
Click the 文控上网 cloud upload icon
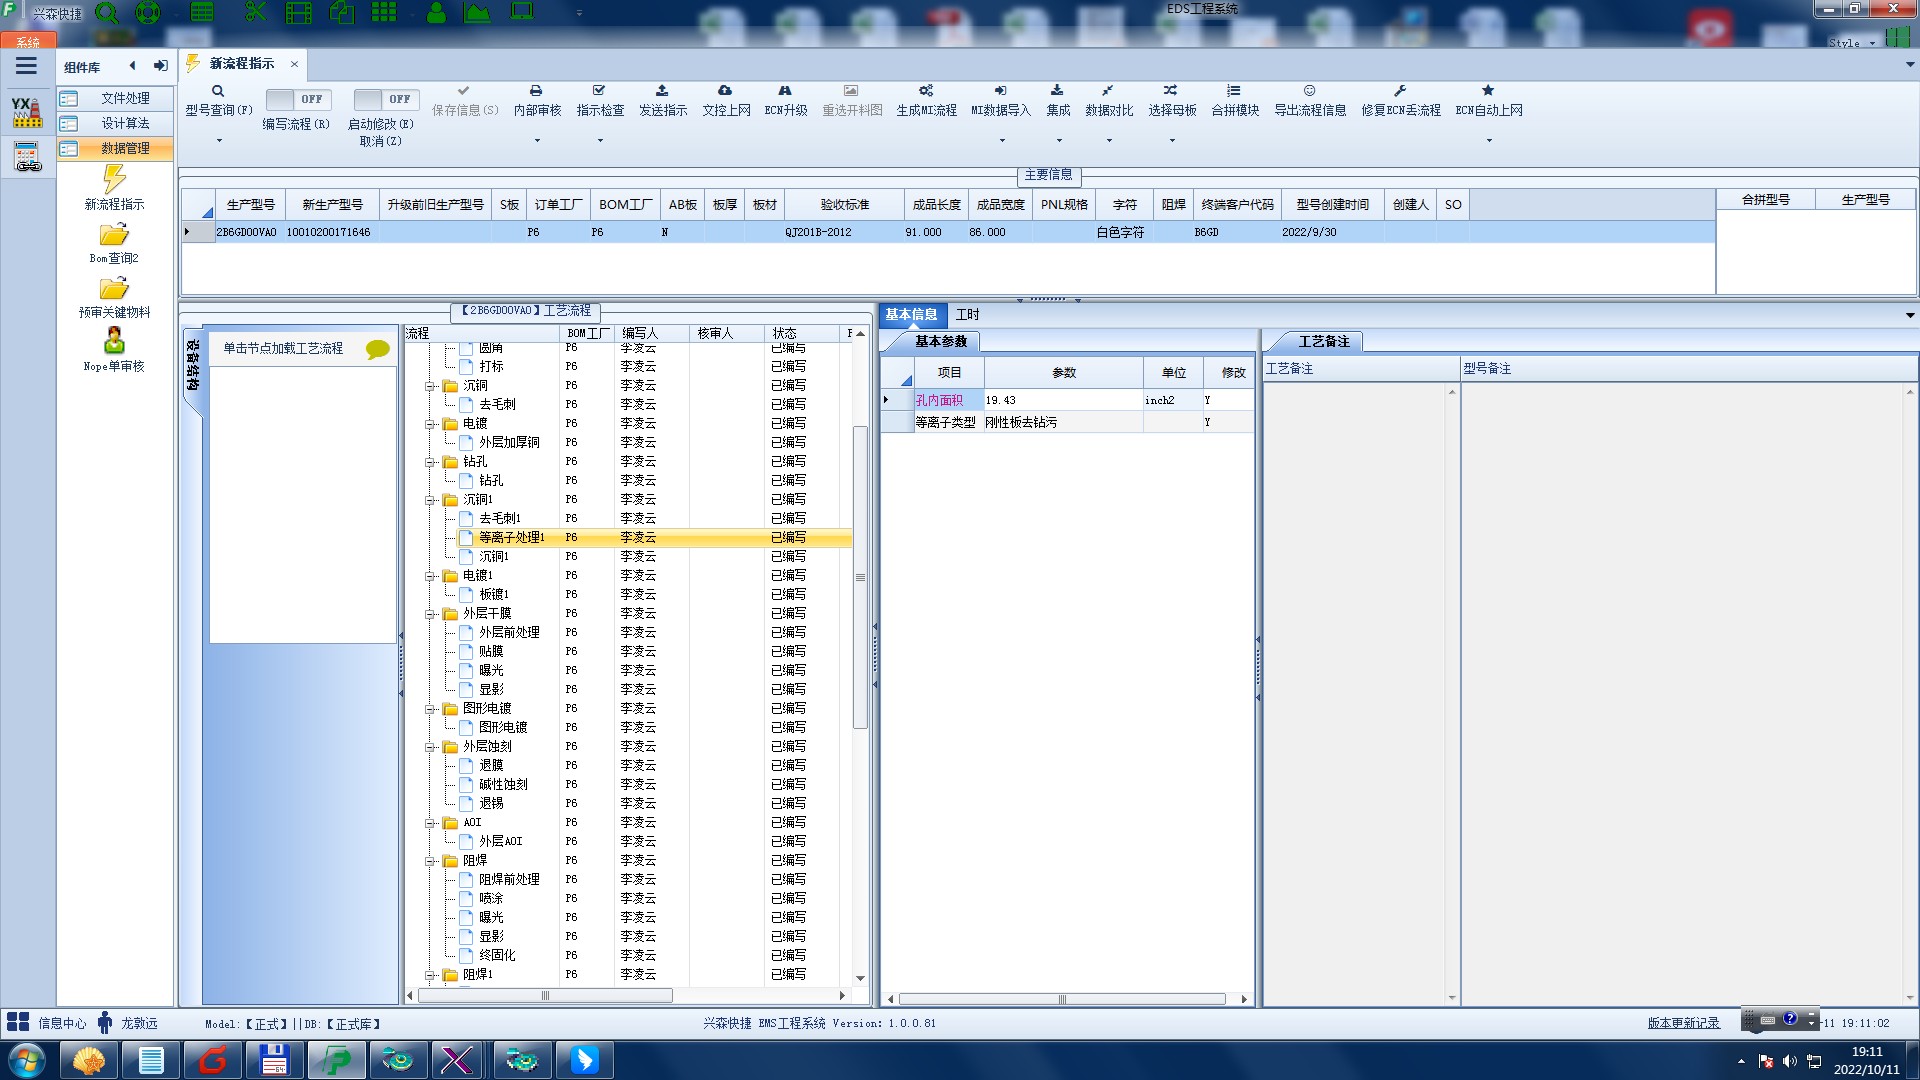click(725, 91)
